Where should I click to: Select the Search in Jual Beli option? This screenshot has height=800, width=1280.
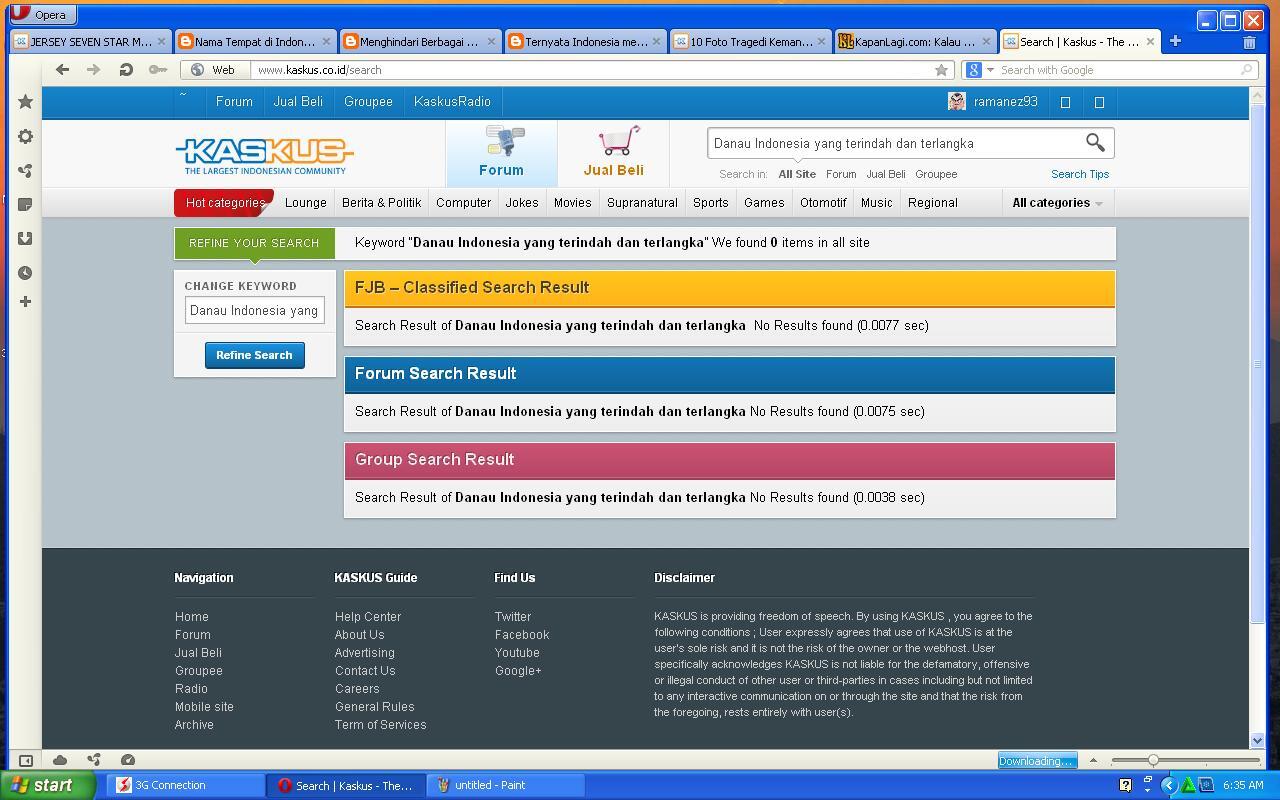point(885,174)
